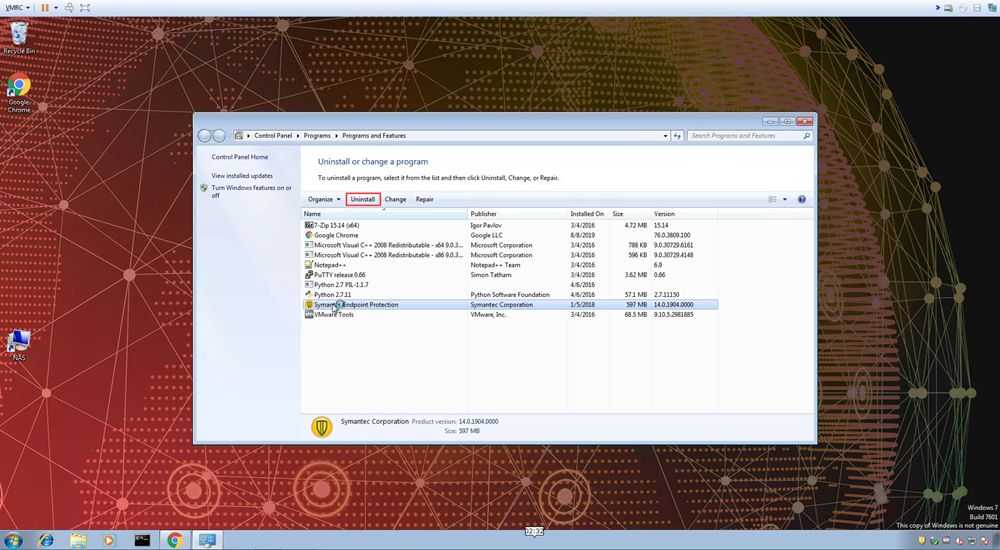Open the command prompt taskbar icon
1000x550 pixels.
pyautogui.click(x=142, y=540)
